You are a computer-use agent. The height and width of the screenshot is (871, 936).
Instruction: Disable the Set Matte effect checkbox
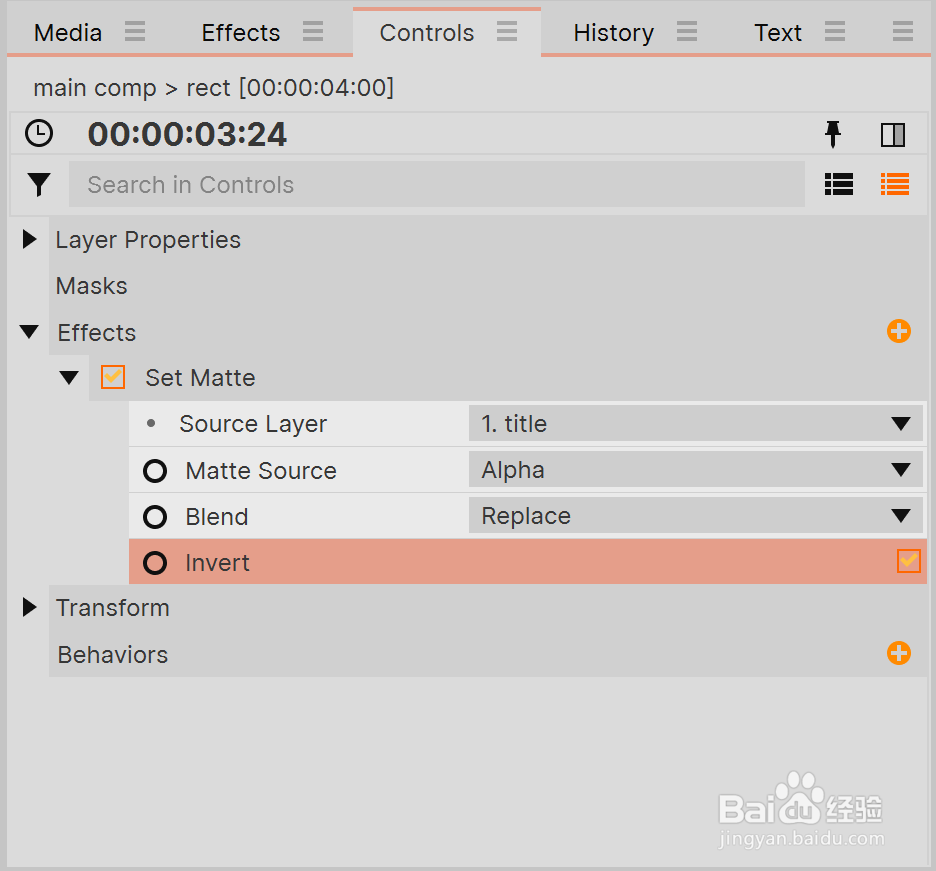coord(113,377)
